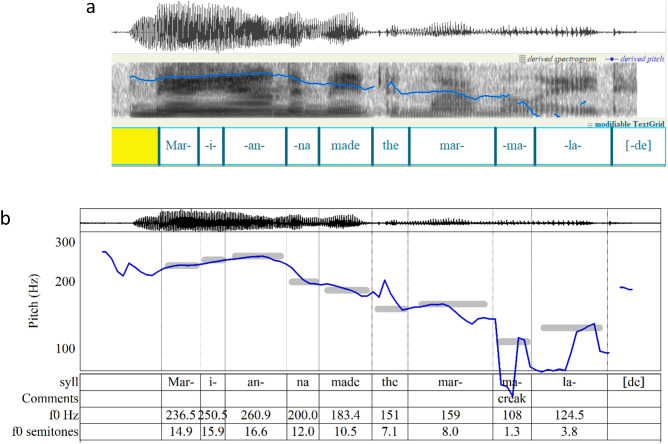
Task: Click the 'creak' comment cell
Action: pyautogui.click(x=512, y=398)
